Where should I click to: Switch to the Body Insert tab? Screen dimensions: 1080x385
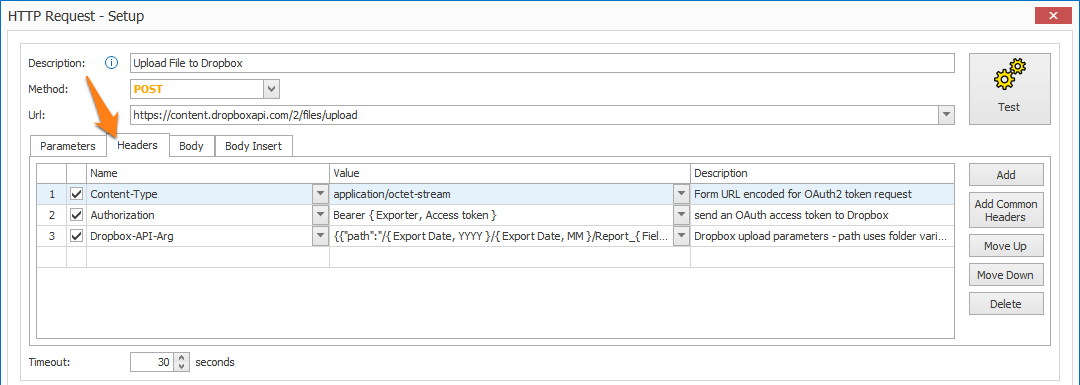[x=254, y=146]
